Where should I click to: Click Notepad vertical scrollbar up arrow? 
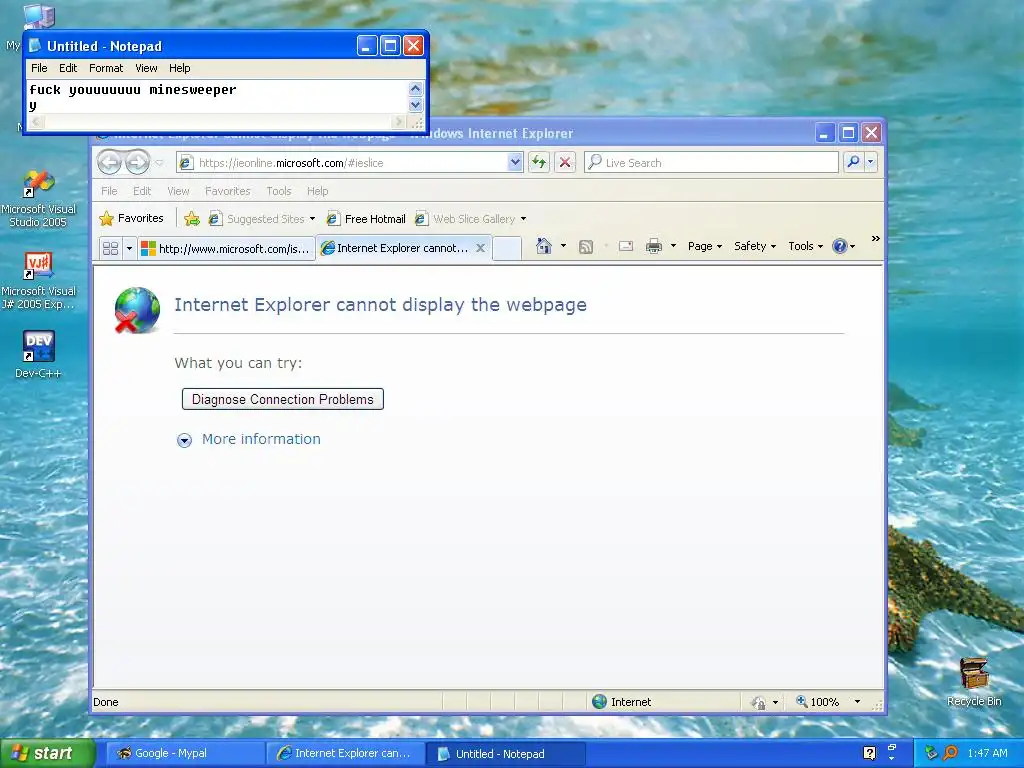[416, 89]
